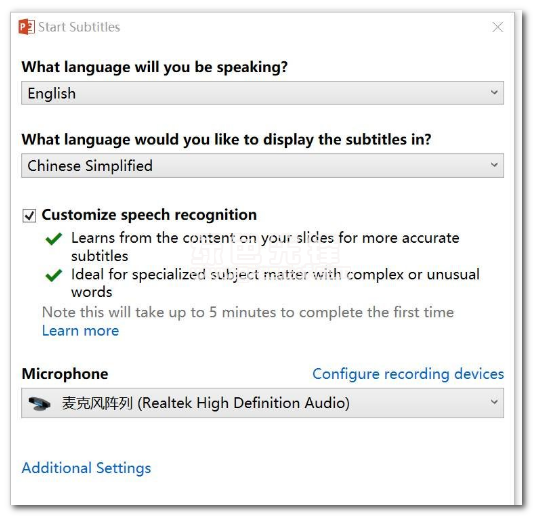Viewport: 533px width, 516px height.
Task: Click the chevron beside Chinese Simplified
Action: click(x=494, y=165)
